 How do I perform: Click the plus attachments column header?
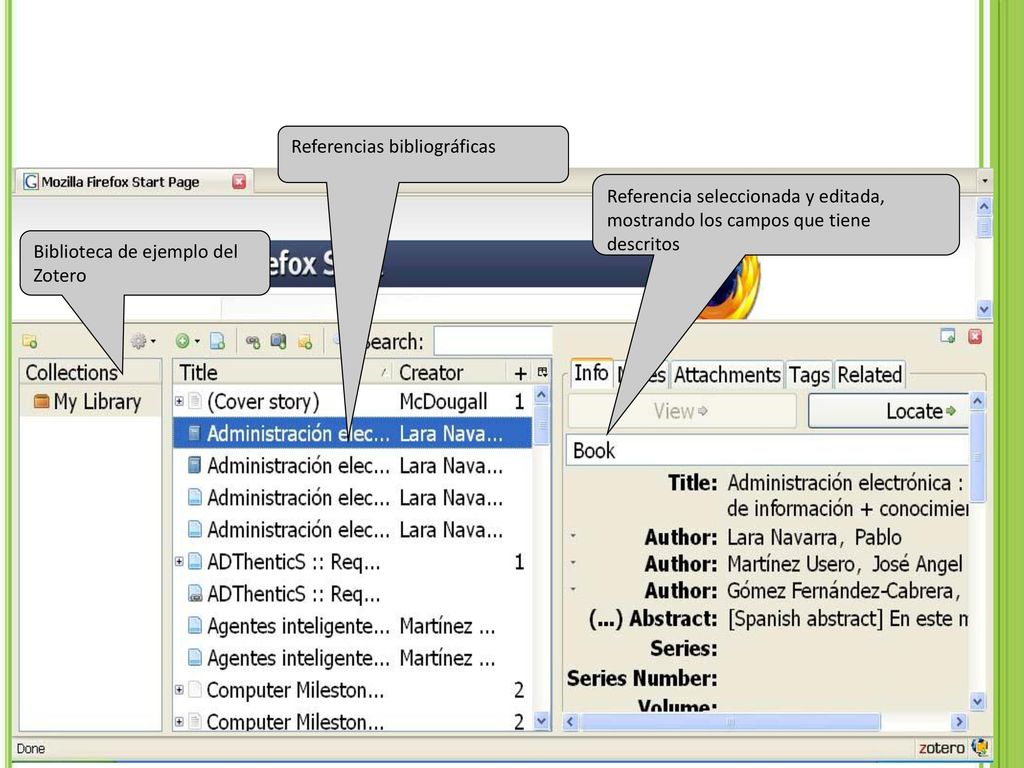click(520, 373)
